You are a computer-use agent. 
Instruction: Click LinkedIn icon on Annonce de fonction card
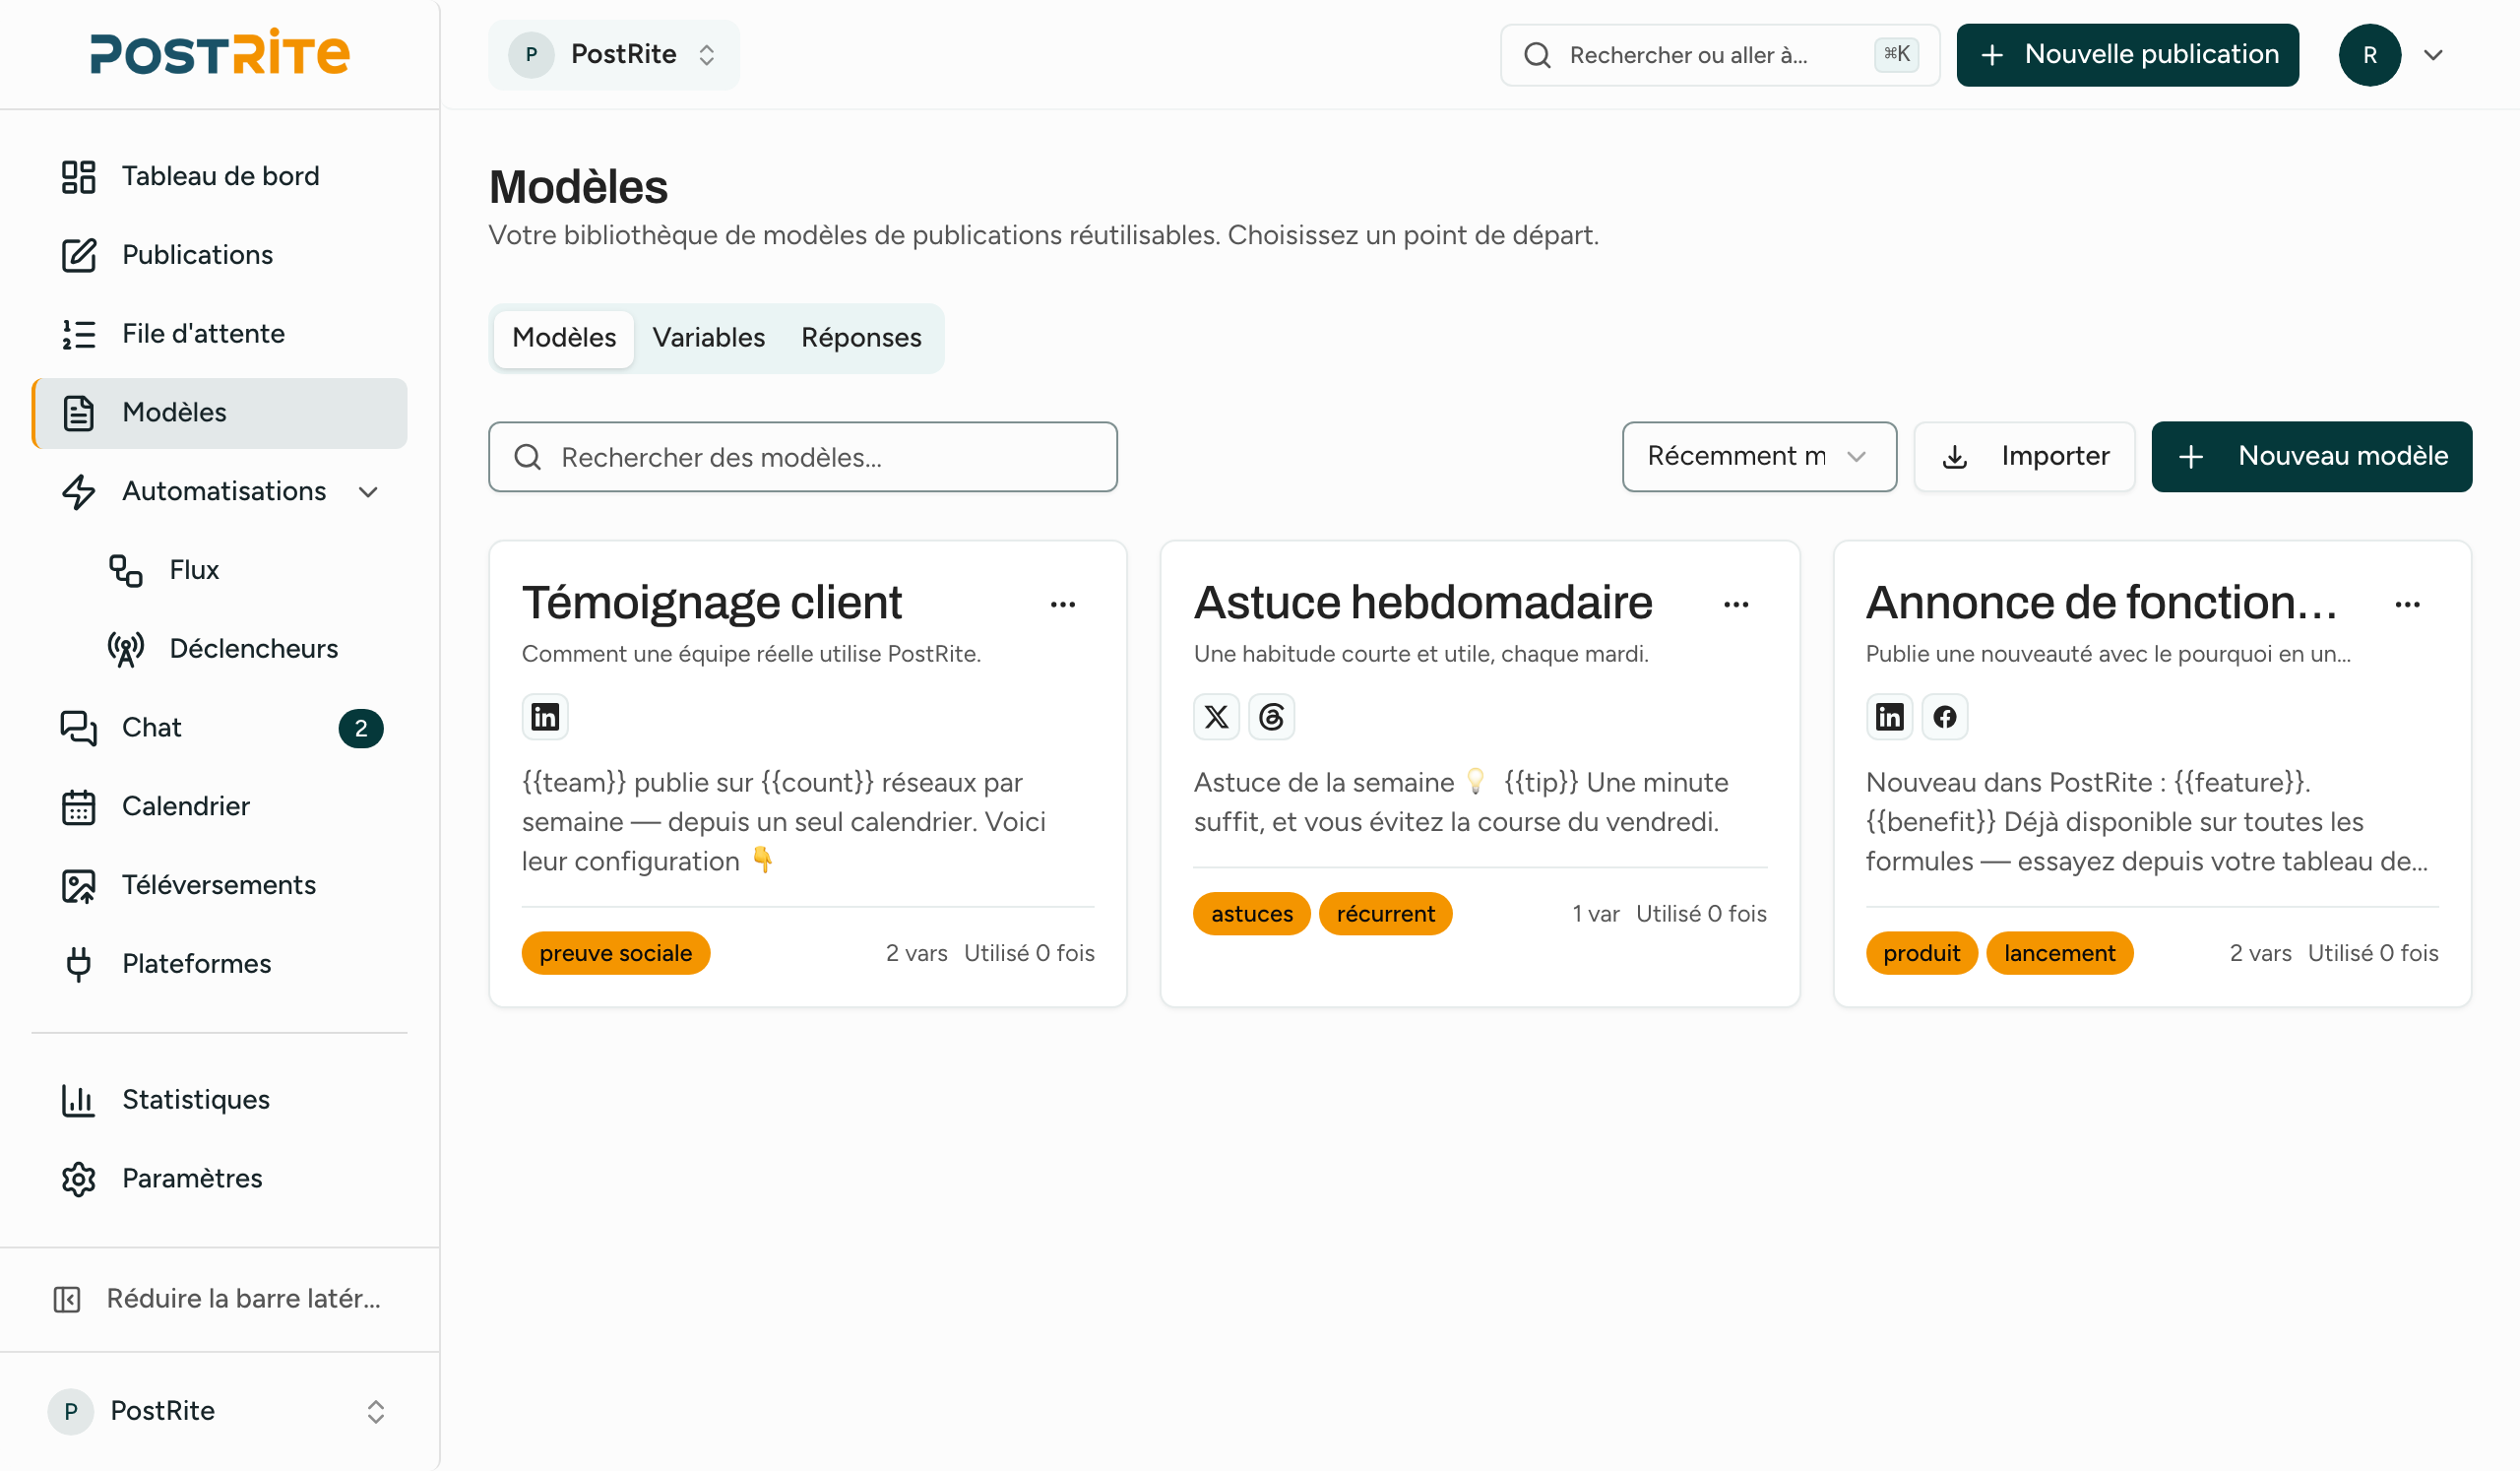point(1890,717)
